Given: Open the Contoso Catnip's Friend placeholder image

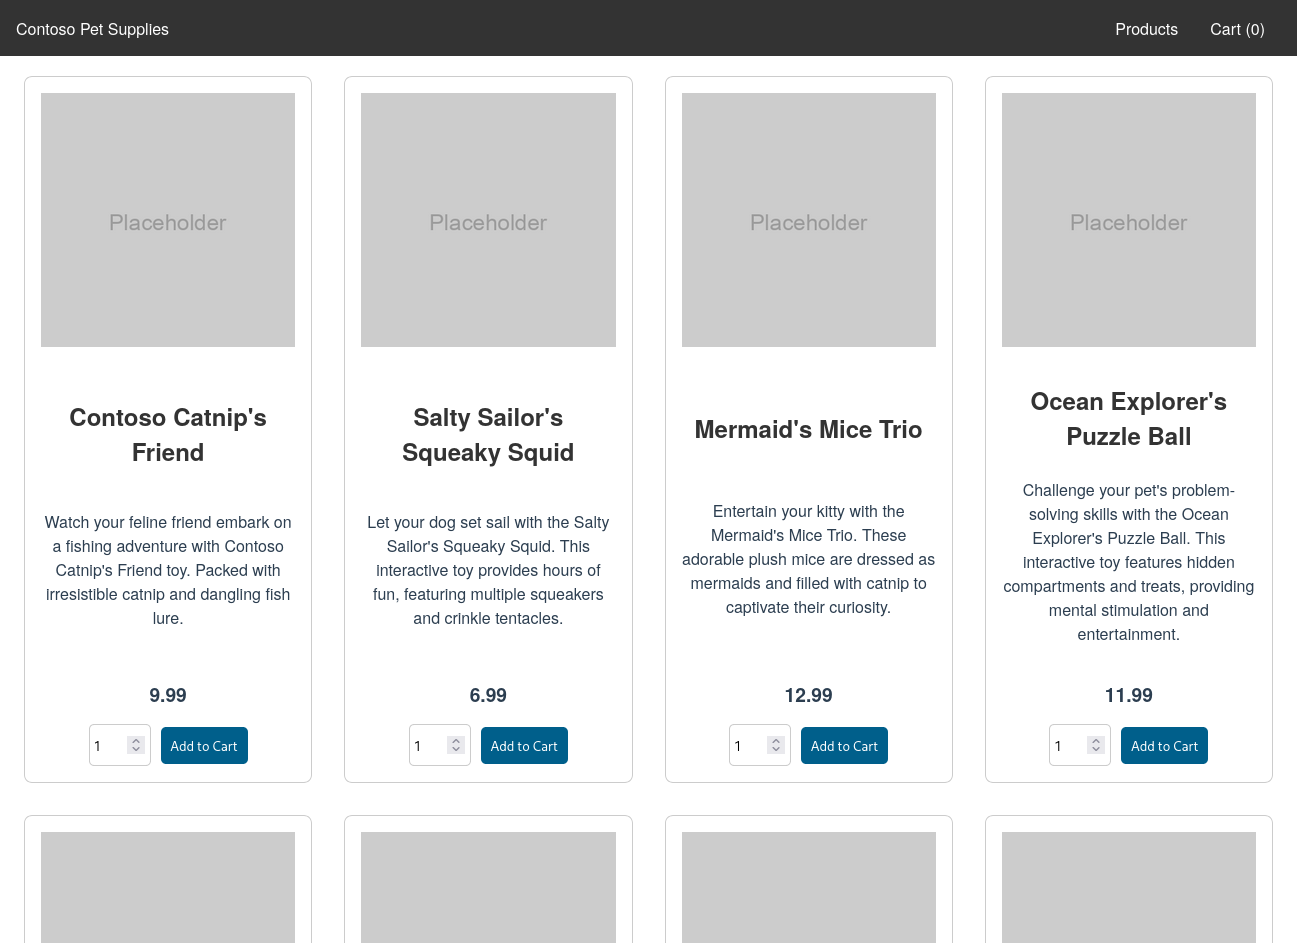Looking at the screenshot, I should pyautogui.click(x=167, y=220).
